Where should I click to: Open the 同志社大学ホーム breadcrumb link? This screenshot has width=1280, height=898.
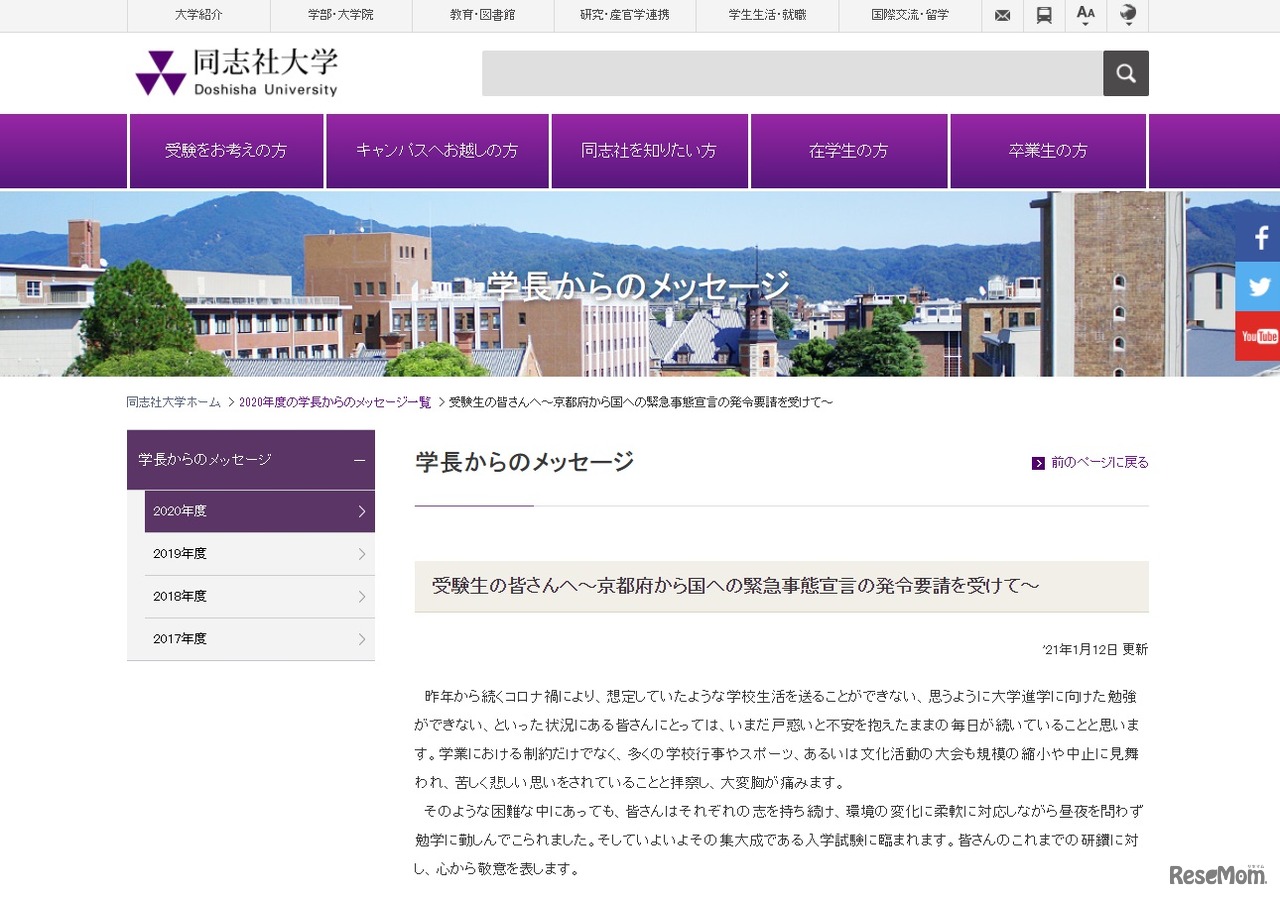click(172, 401)
